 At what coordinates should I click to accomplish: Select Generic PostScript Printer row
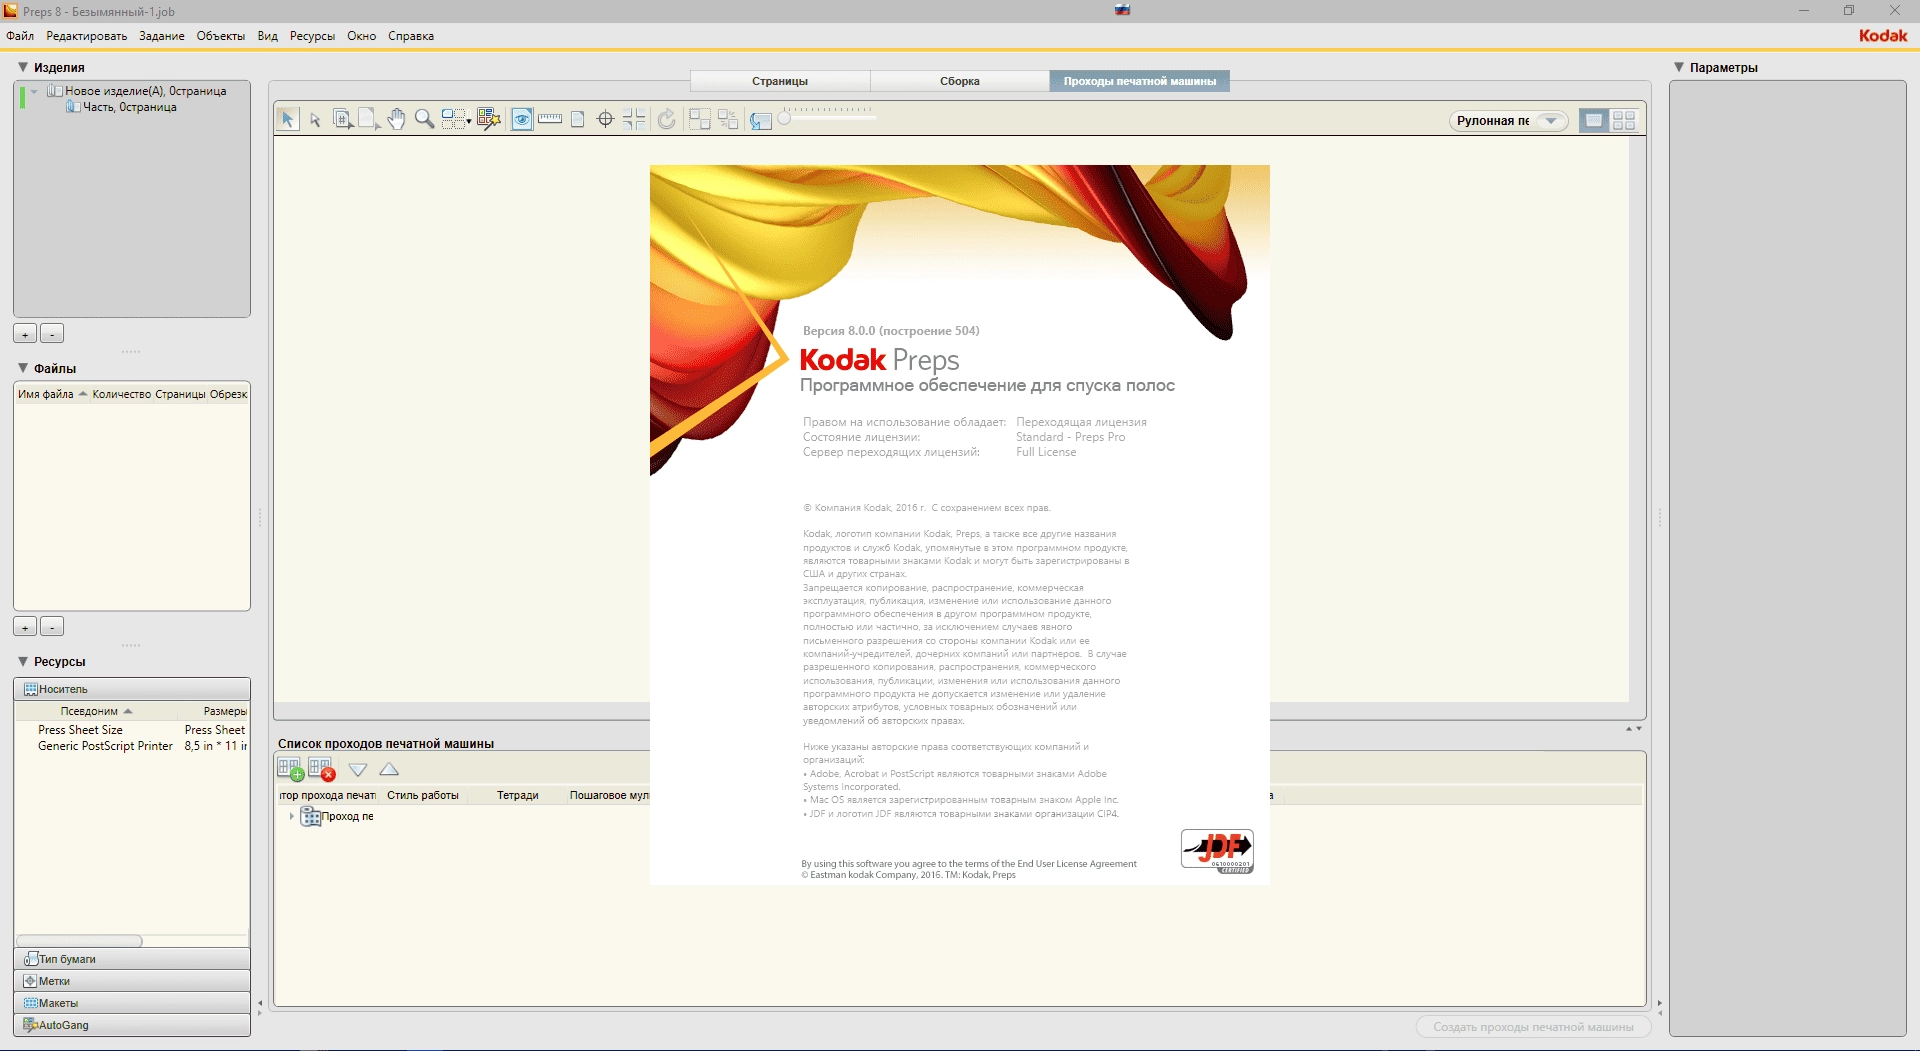[x=132, y=746]
